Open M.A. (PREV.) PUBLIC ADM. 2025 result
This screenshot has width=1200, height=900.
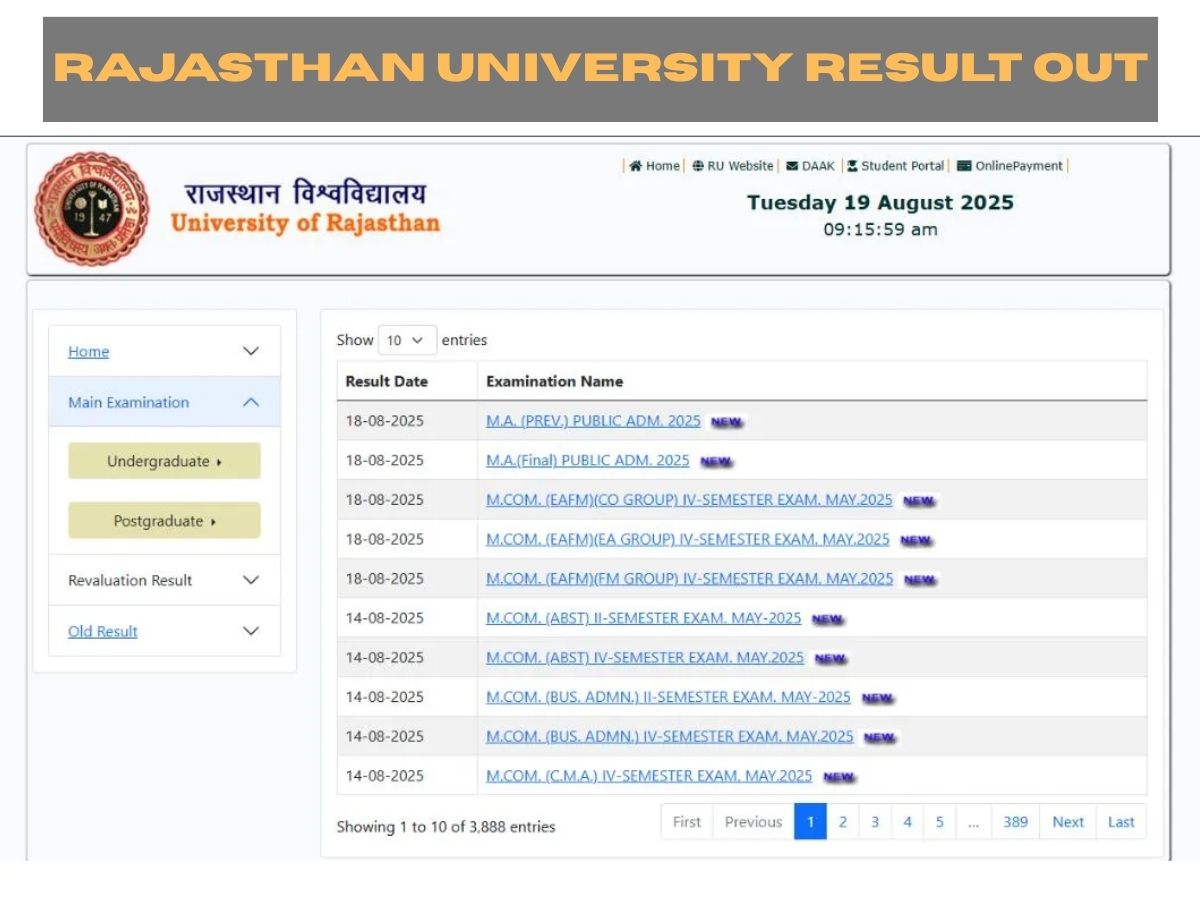pyautogui.click(x=593, y=421)
